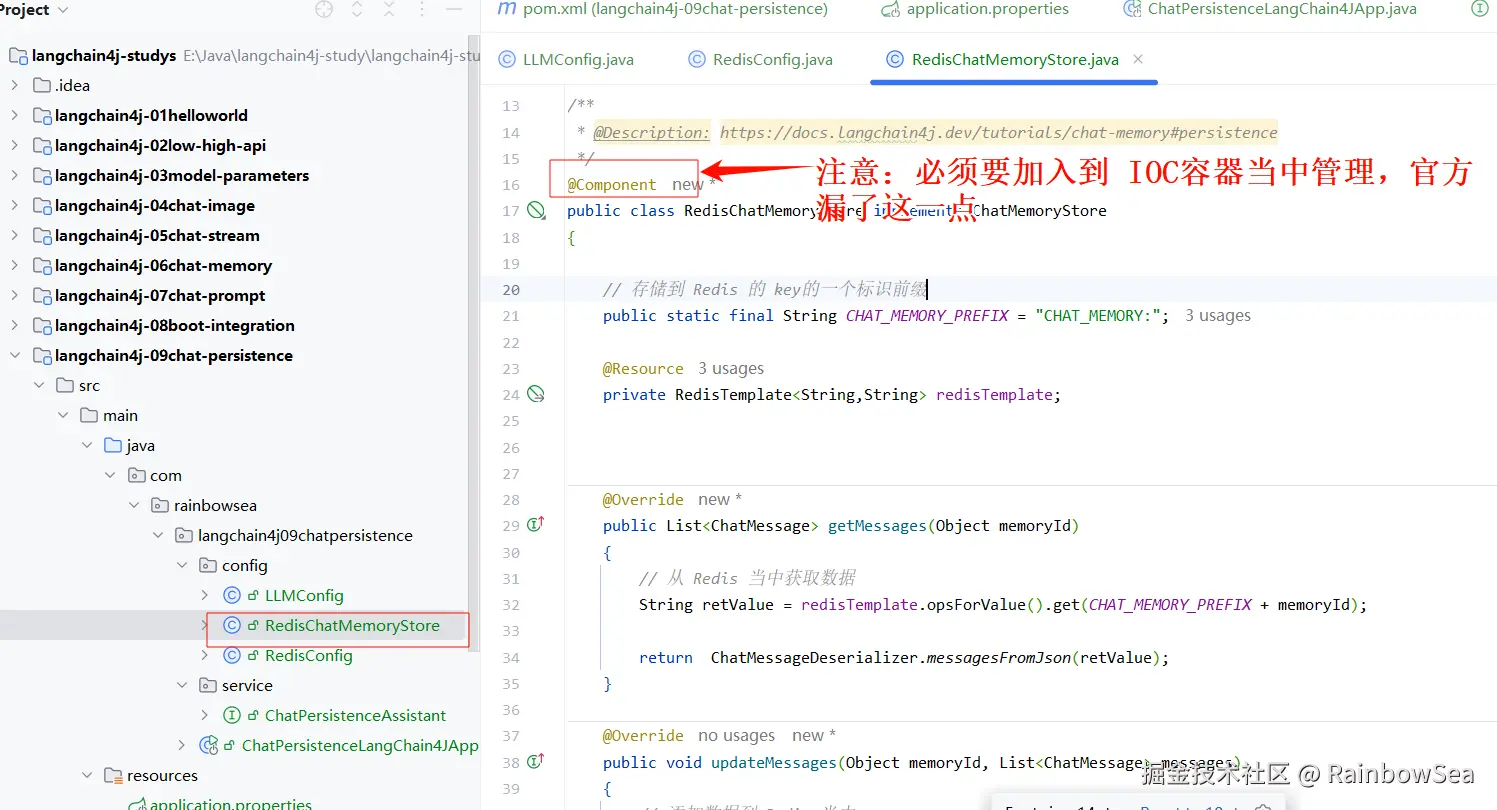Select the langchain4j-05chat-stream tree row

[x=240, y=235]
